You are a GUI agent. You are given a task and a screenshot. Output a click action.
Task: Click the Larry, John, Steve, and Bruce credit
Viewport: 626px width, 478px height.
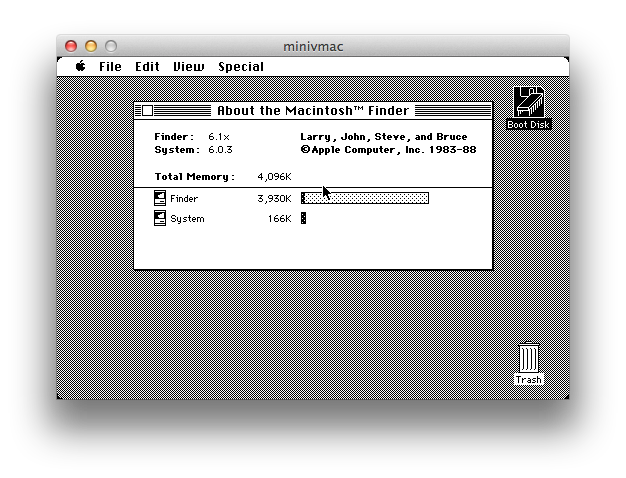click(384, 137)
